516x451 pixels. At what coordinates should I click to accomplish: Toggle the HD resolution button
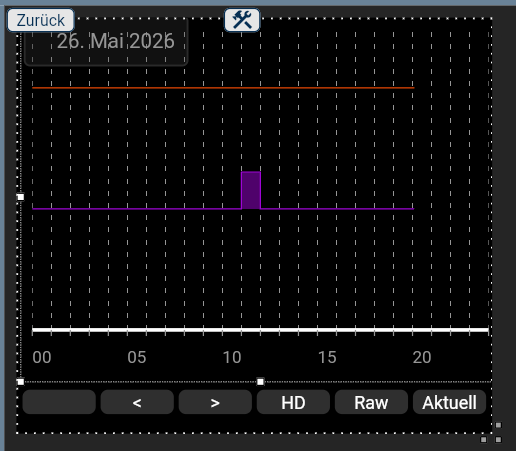click(293, 402)
